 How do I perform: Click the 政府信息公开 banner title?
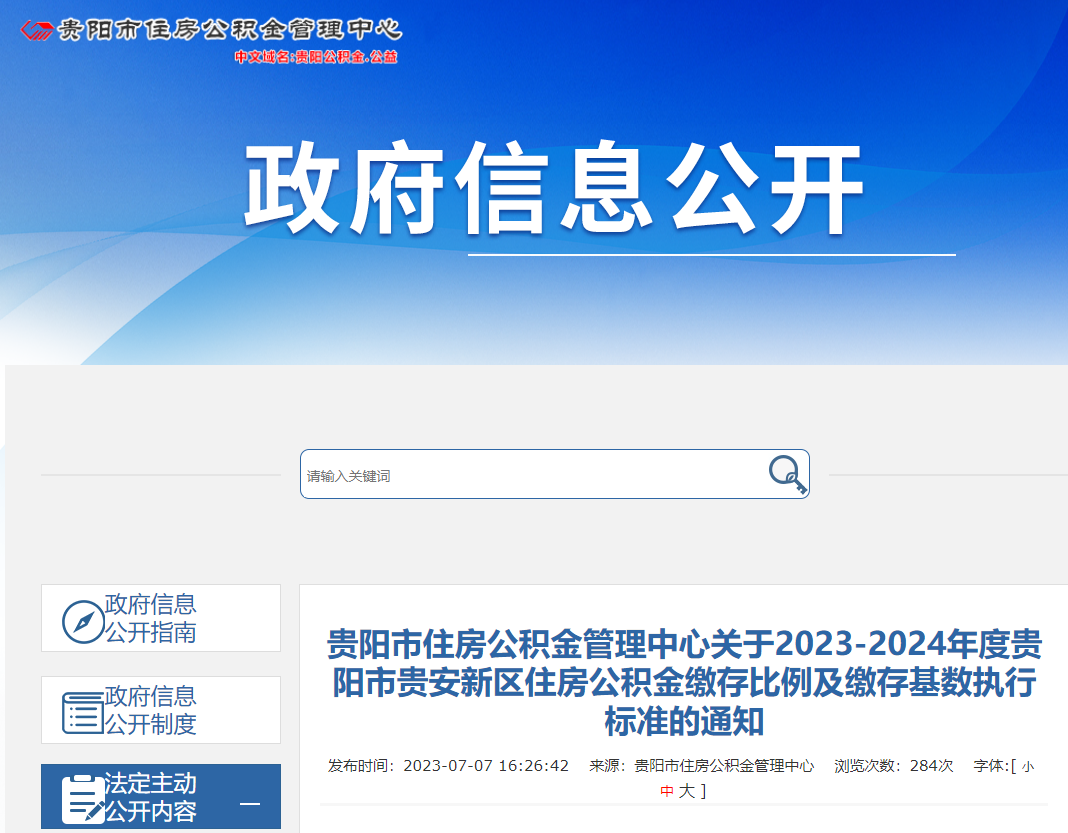pos(554,190)
